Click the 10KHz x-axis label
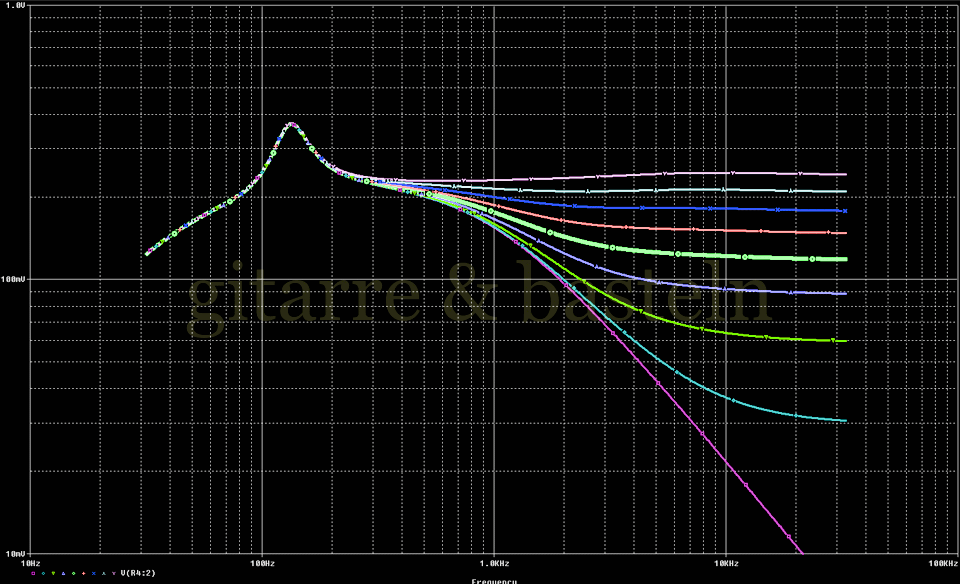The width and height of the screenshot is (960, 584). tap(726, 563)
